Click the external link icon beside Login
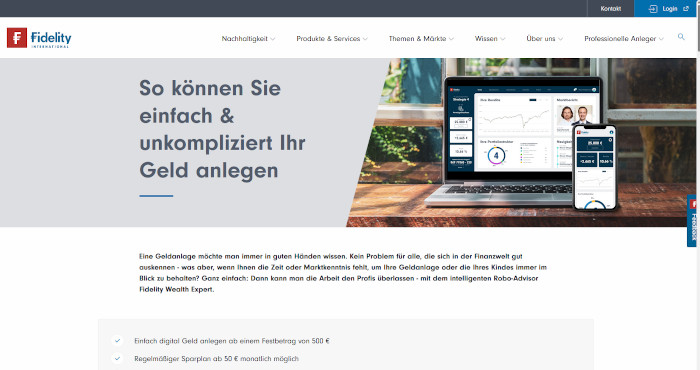 click(686, 8)
